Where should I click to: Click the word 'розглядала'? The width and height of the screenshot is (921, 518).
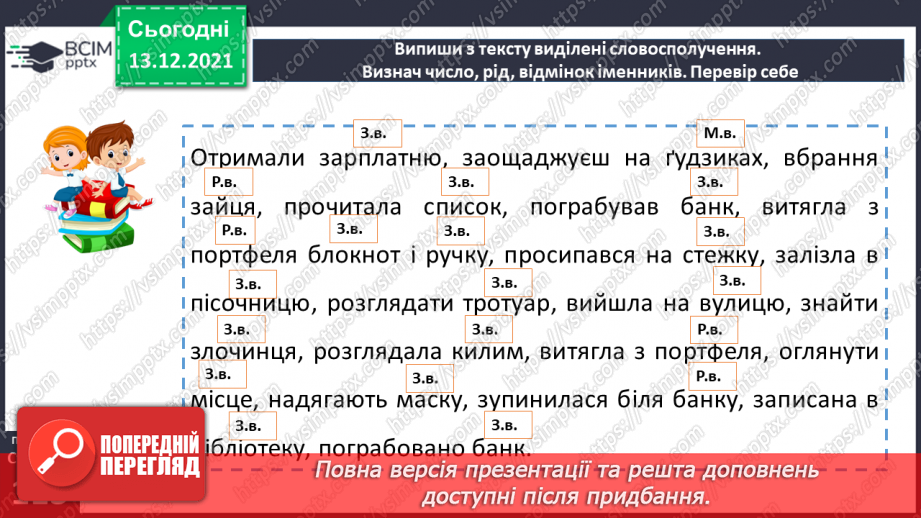click(x=377, y=352)
